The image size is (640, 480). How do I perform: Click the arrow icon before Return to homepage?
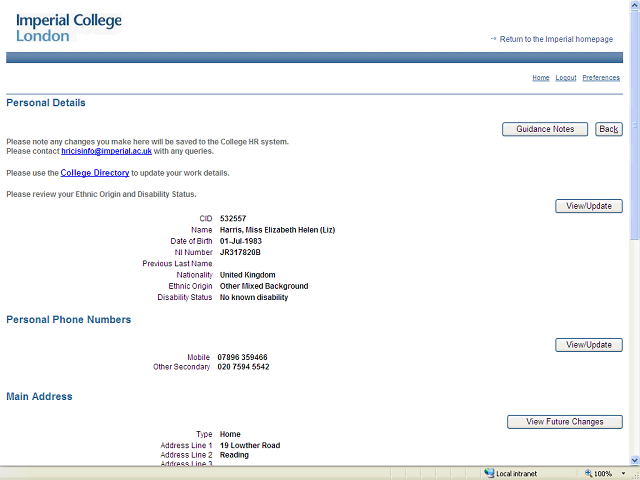(x=493, y=39)
